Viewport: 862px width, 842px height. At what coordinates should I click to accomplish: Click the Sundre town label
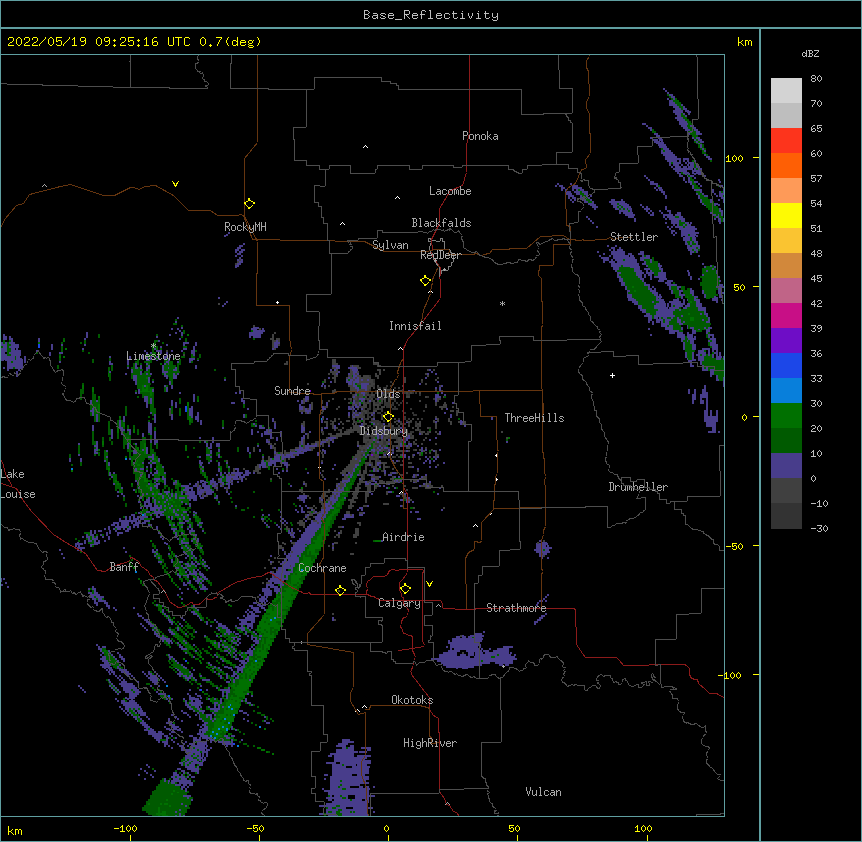tap(292, 391)
